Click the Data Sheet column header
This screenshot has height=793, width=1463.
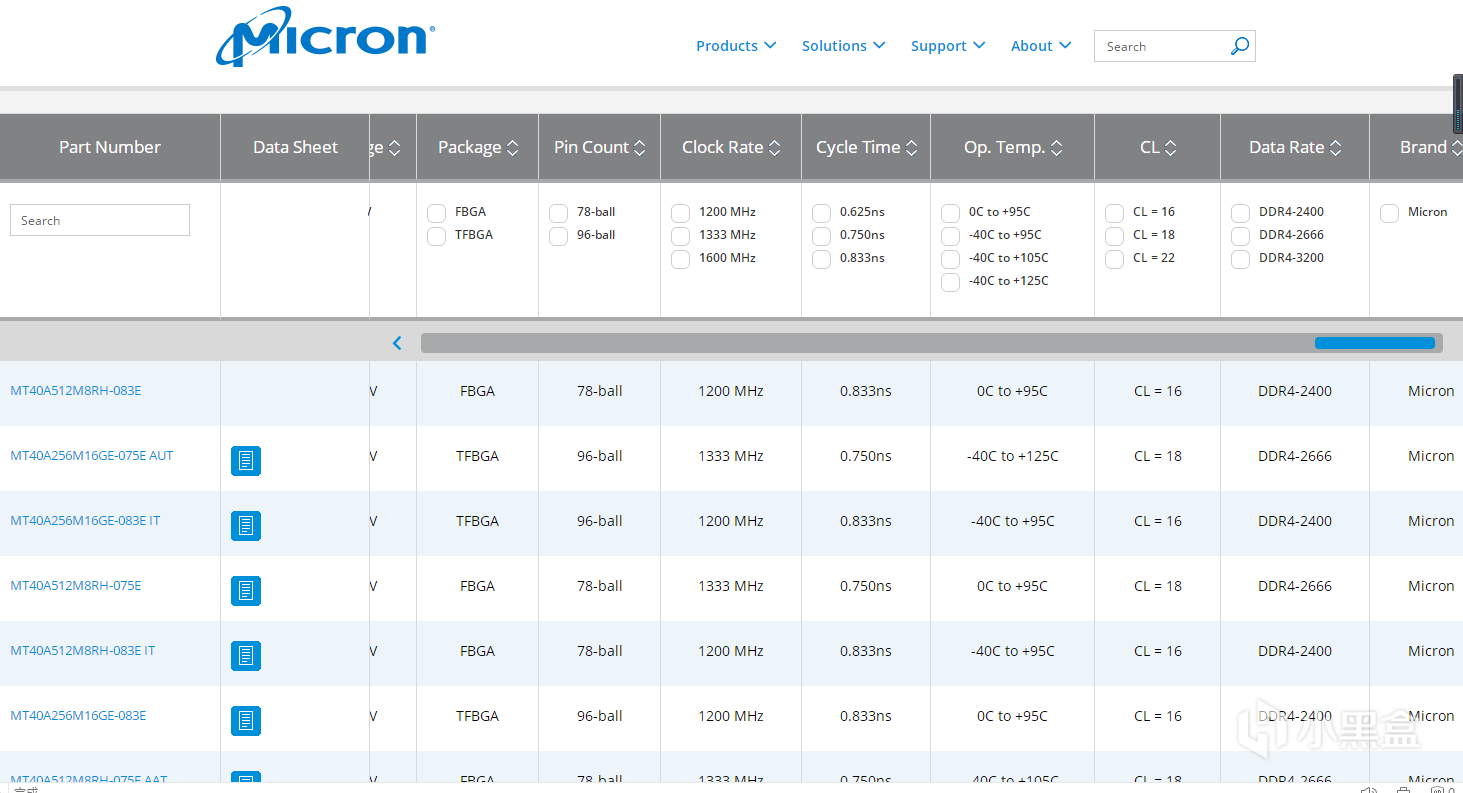click(295, 147)
